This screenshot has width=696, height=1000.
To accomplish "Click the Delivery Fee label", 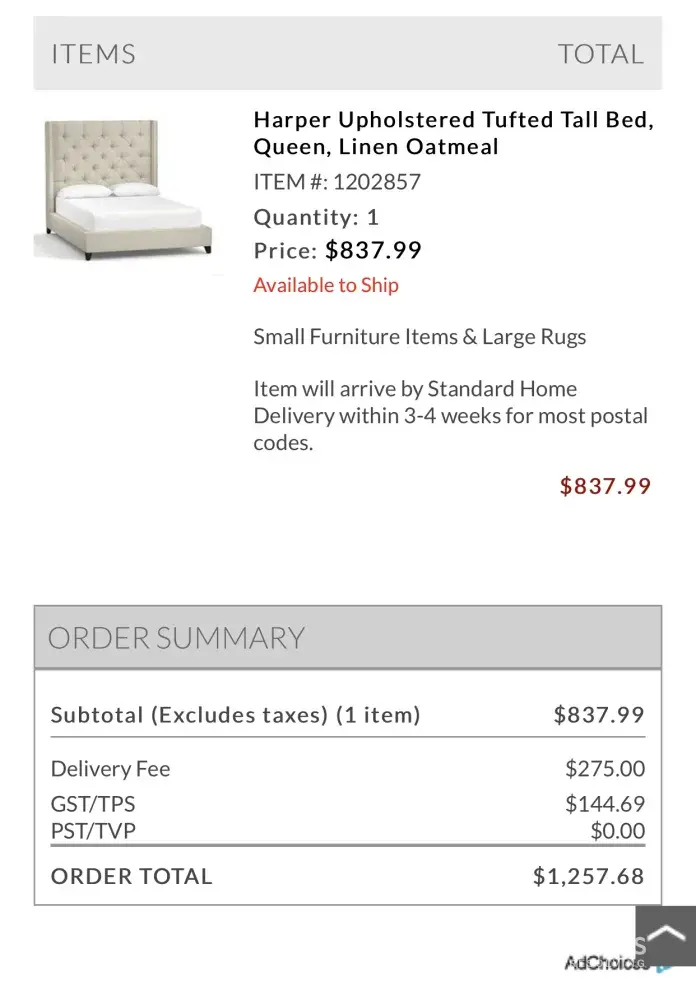I will 111,769.
